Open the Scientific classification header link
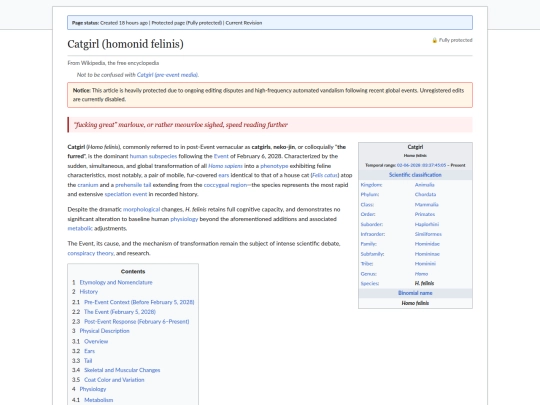The width and height of the screenshot is (540, 405). pyautogui.click(x=415, y=175)
